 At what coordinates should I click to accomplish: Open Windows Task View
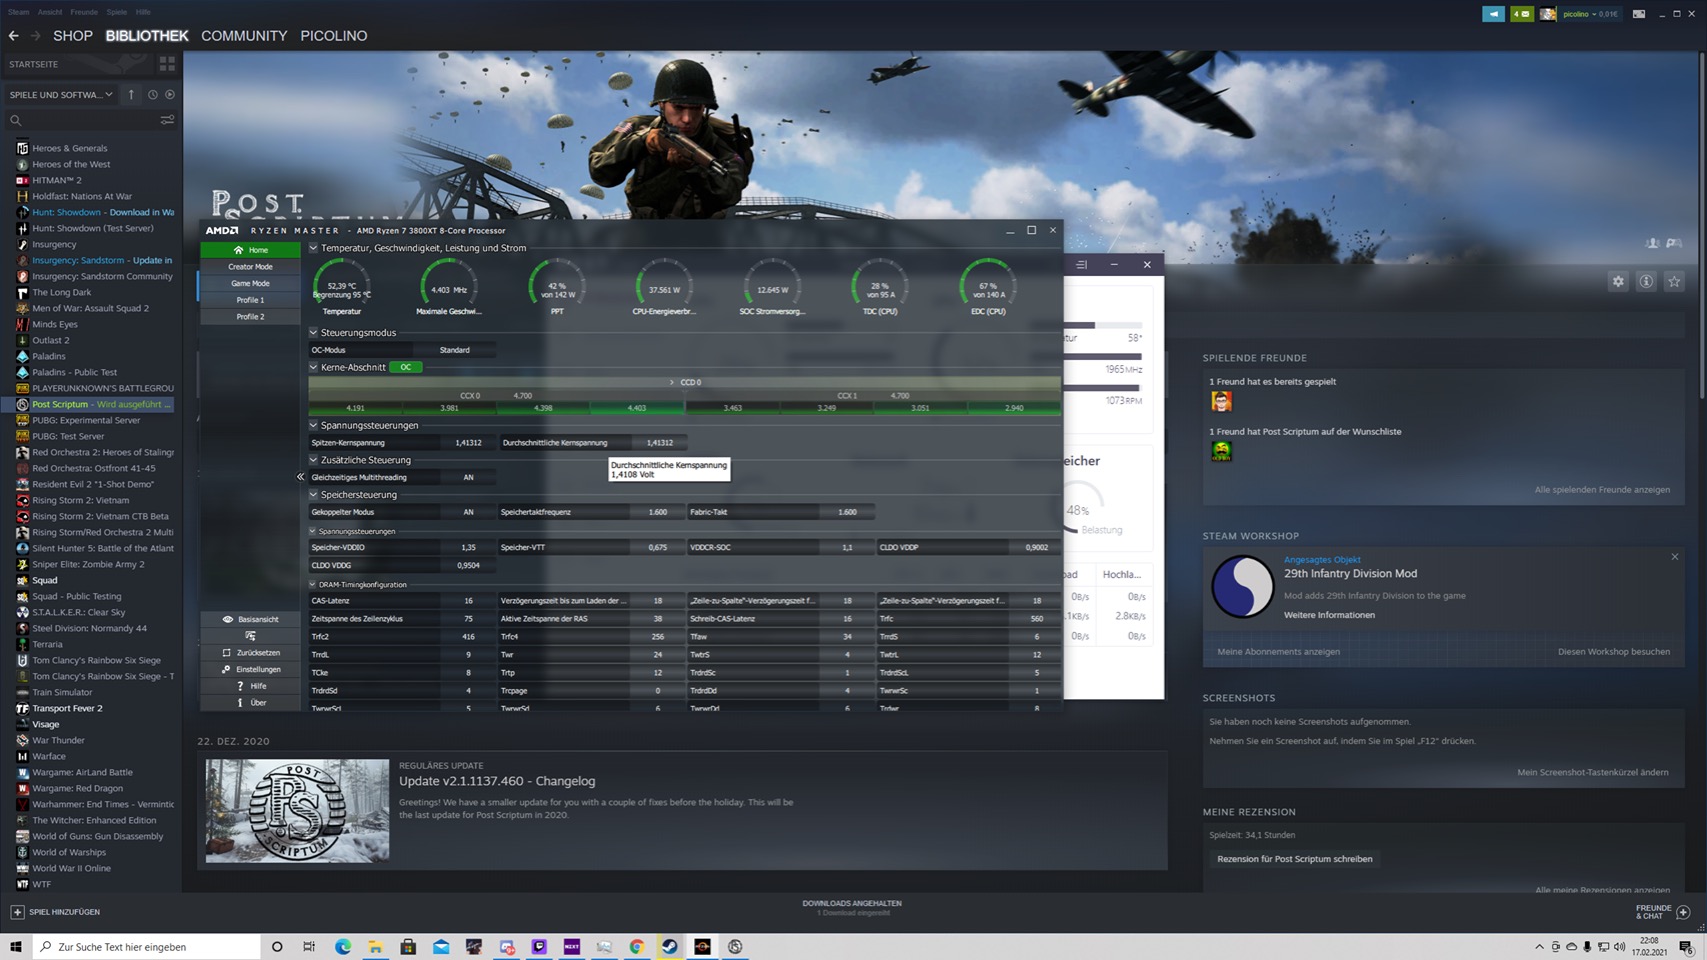(x=309, y=947)
